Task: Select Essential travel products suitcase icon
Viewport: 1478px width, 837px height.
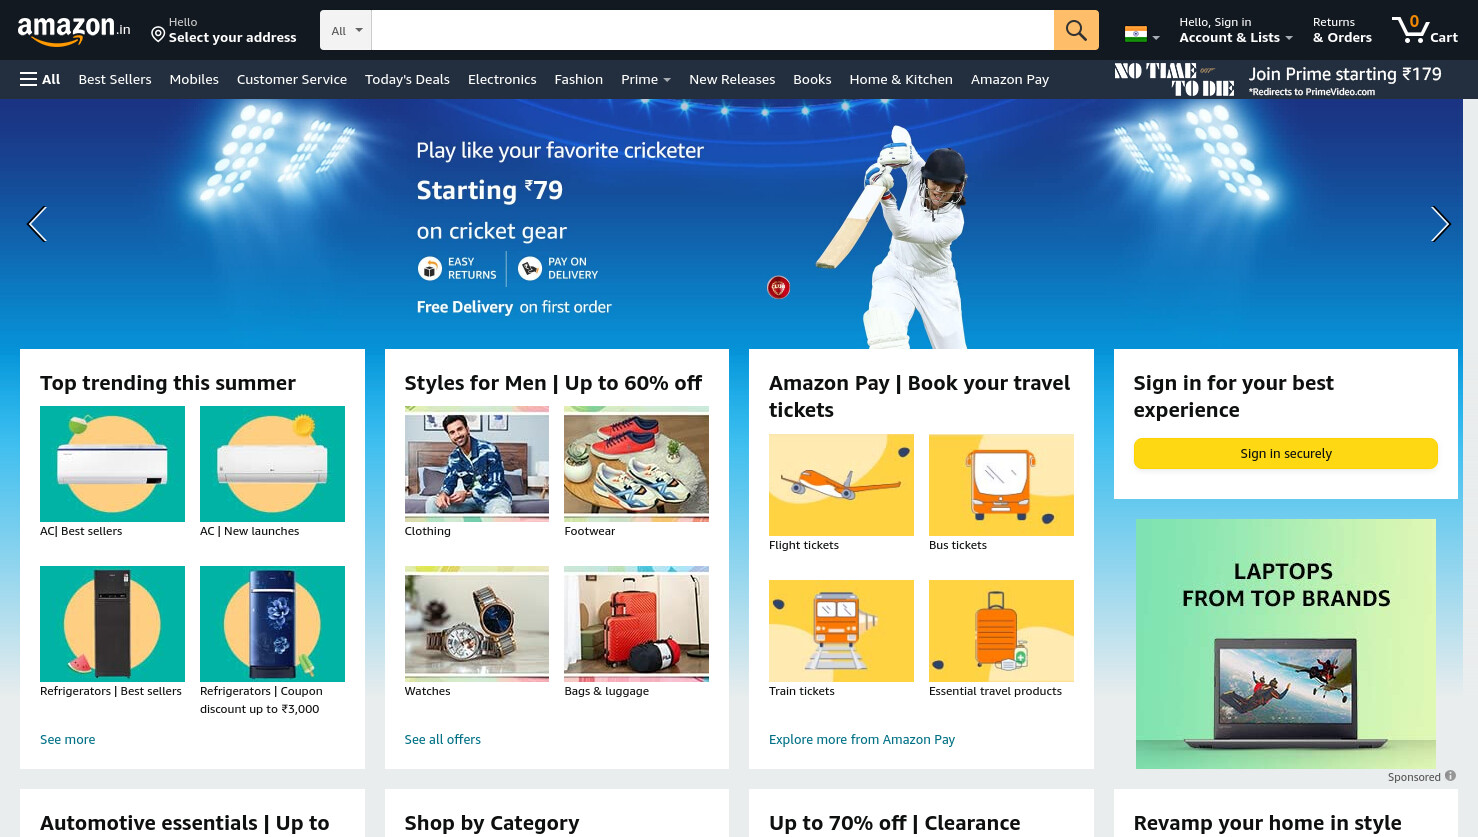Action: click(1001, 631)
